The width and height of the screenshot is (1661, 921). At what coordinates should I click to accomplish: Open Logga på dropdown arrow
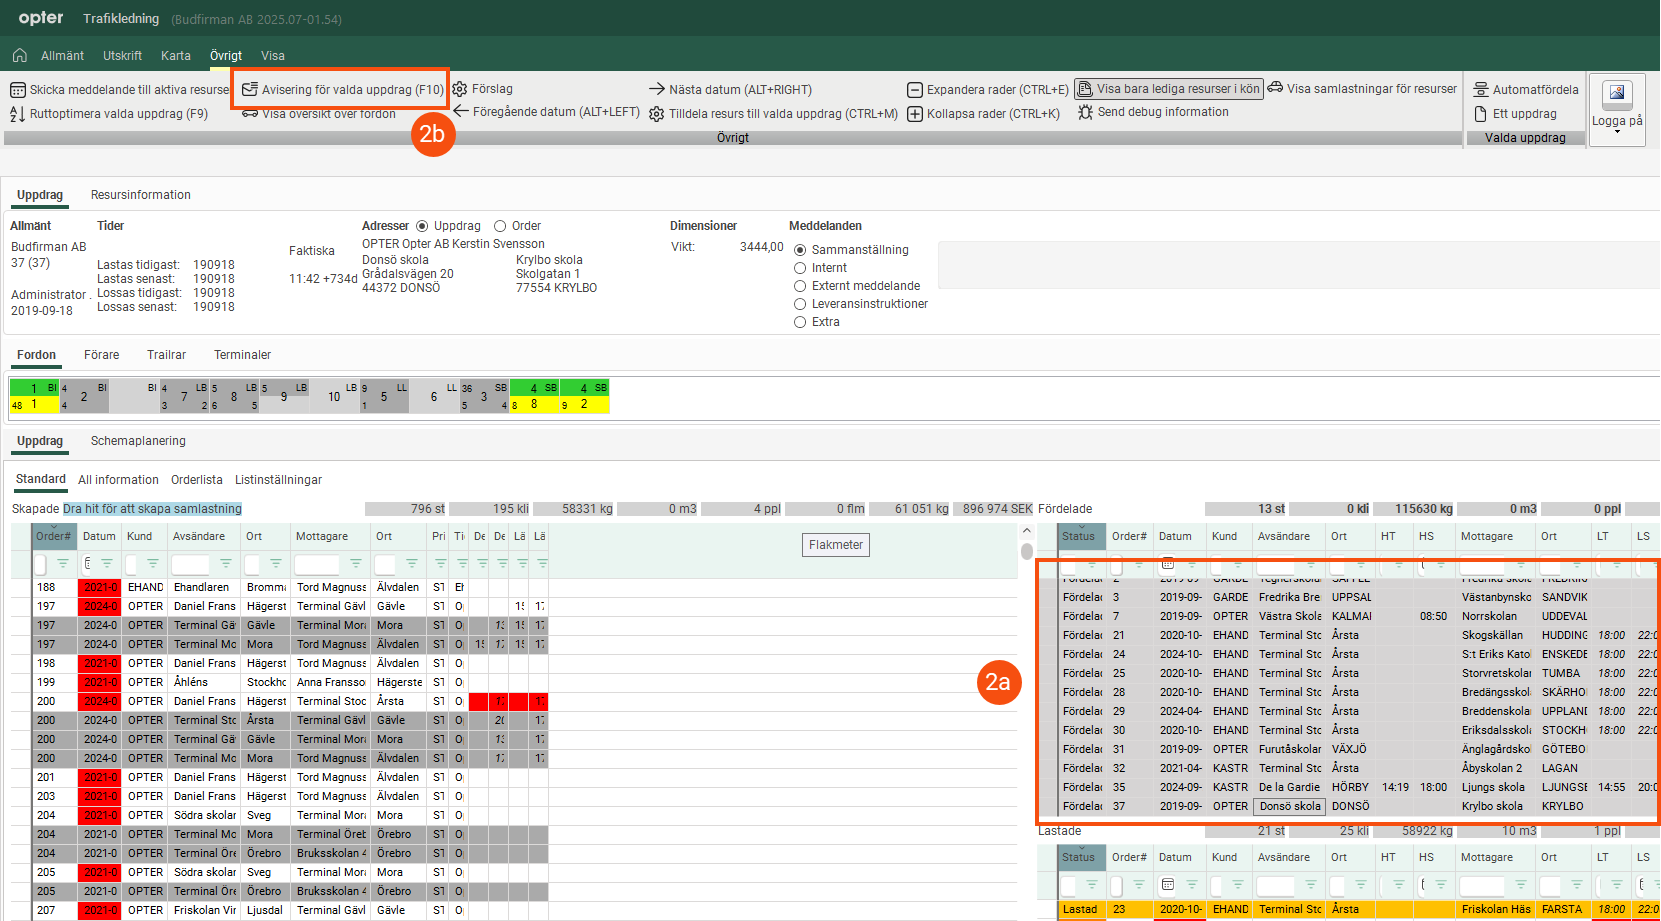coord(1617,133)
